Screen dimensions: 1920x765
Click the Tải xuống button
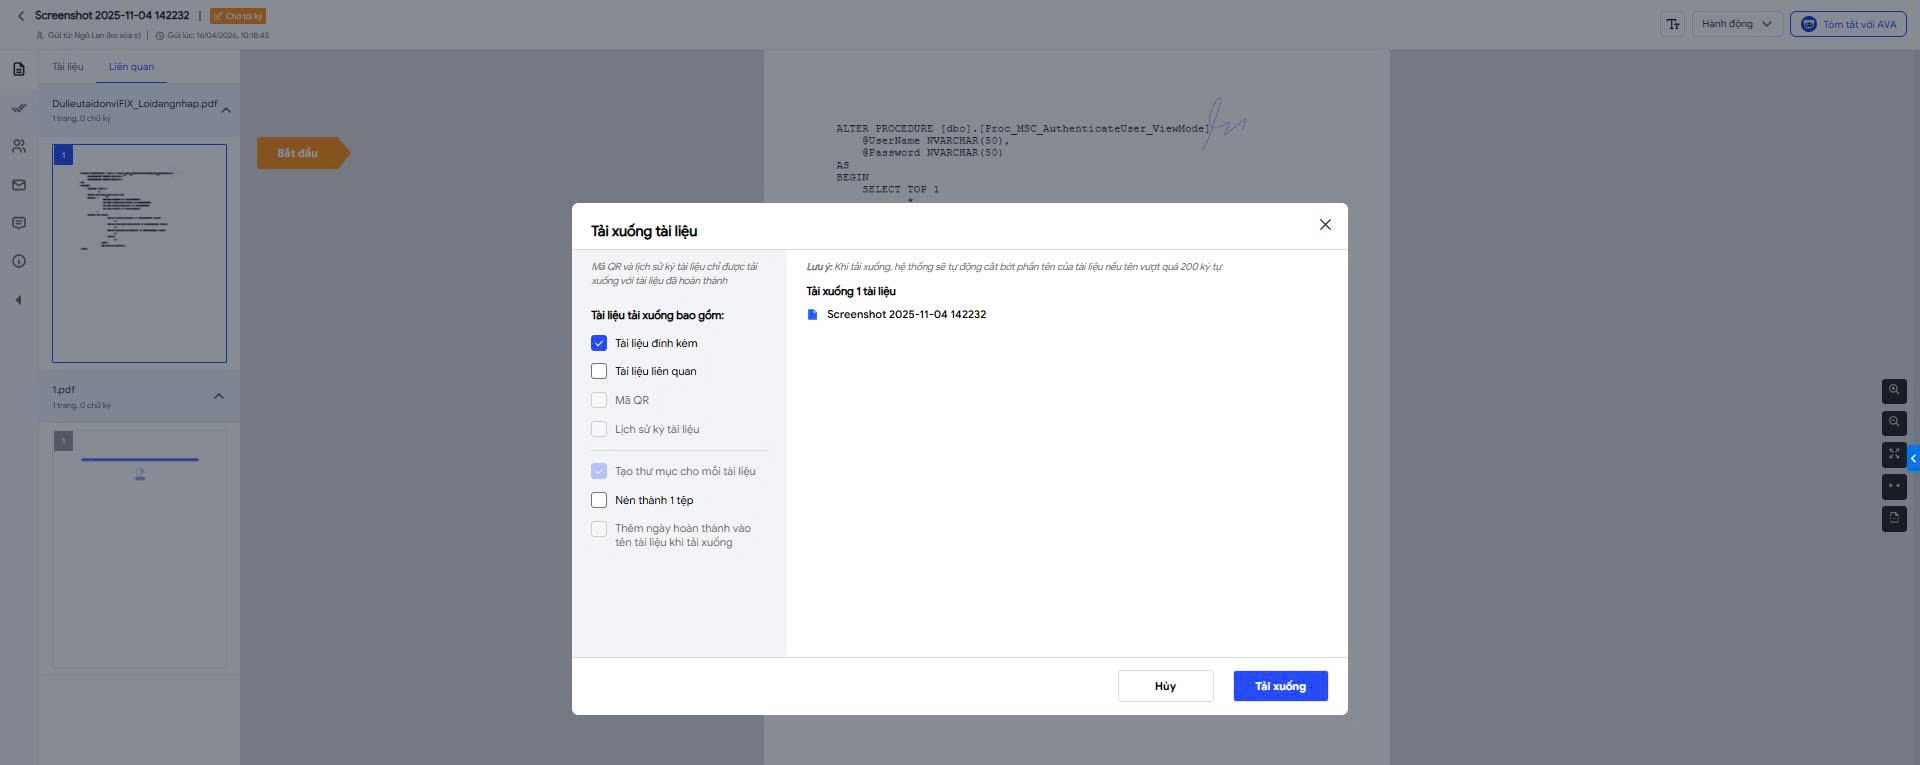pyautogui.click(x=1280, y=686)
